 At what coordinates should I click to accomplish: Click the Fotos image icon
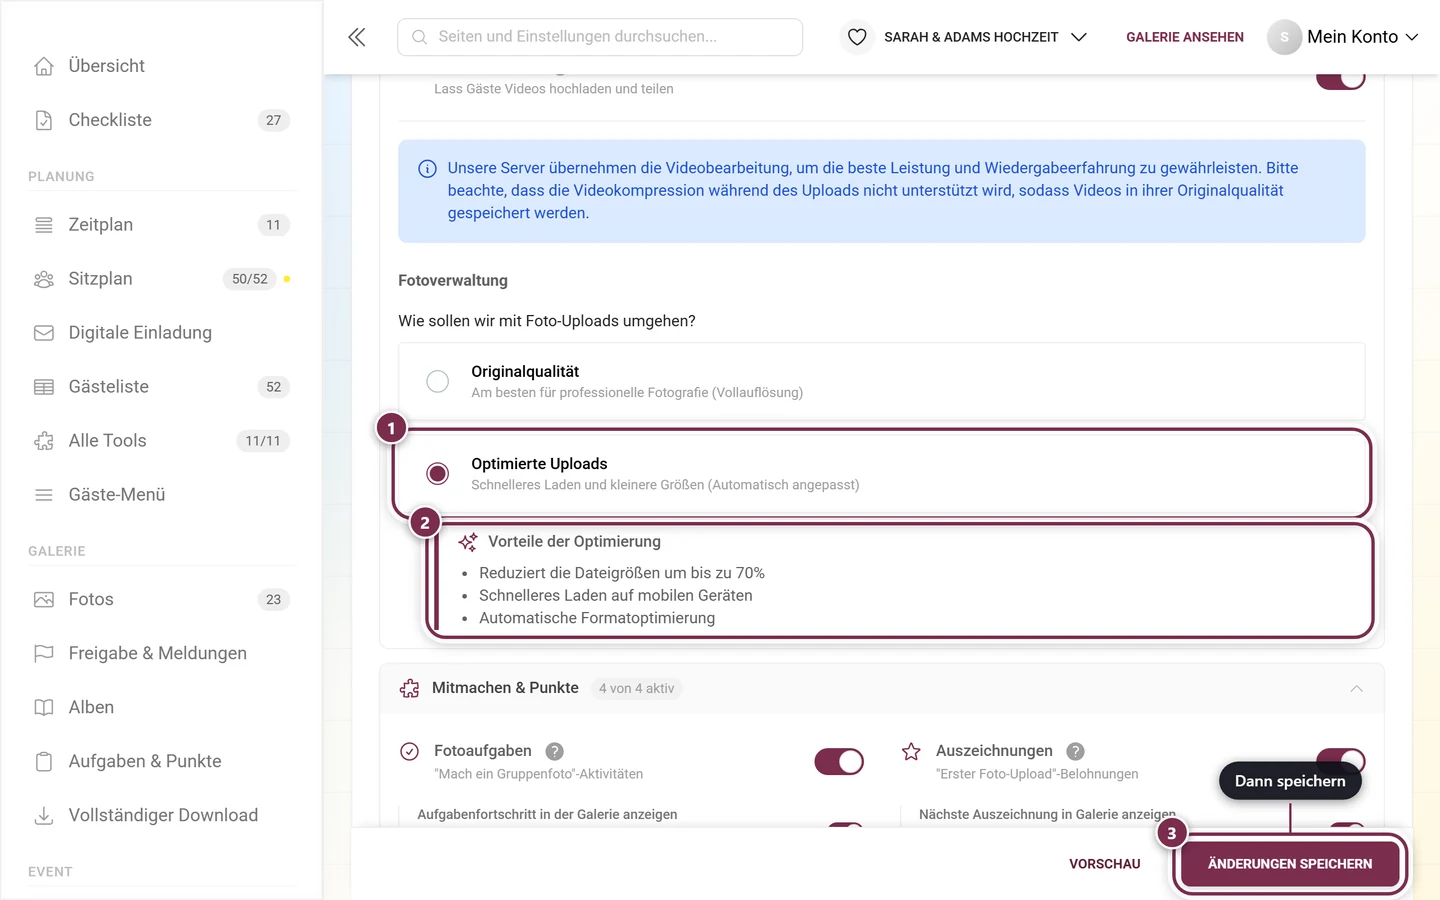(44, 600)
